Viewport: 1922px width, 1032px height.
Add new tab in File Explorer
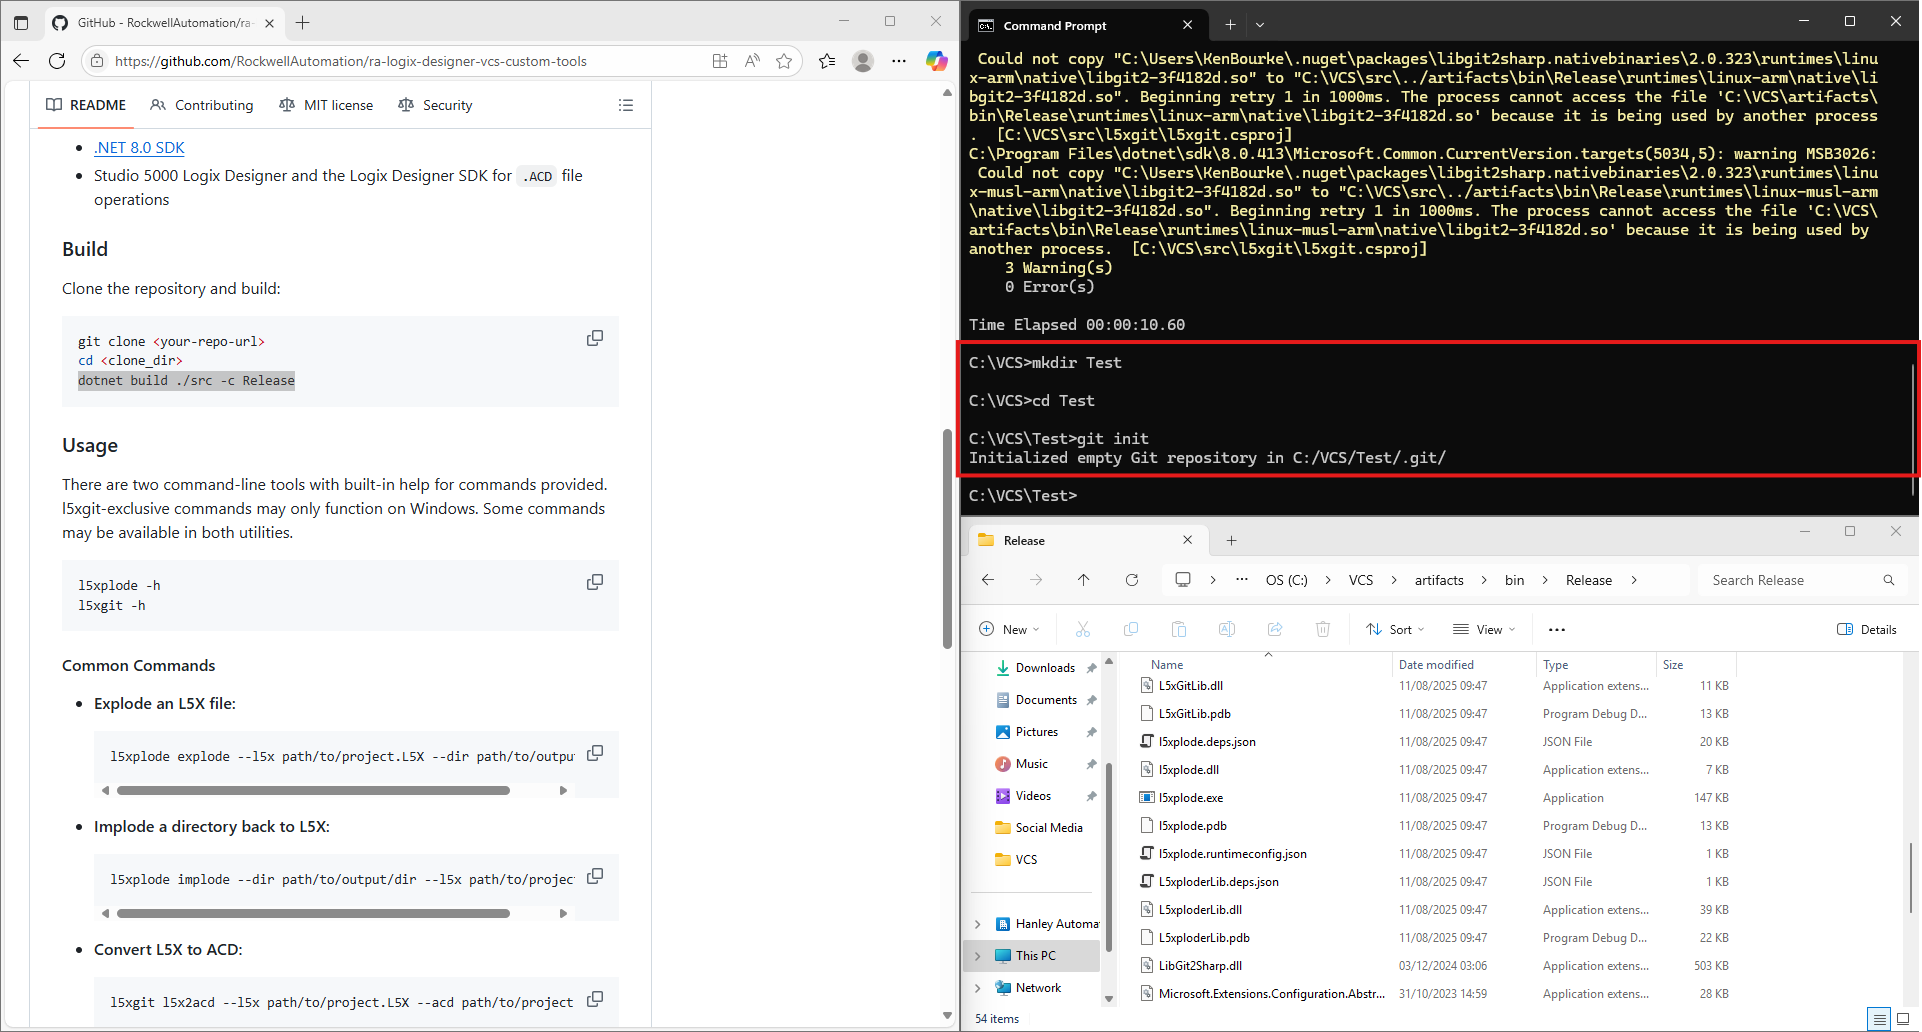click(x=1231, y=540)
